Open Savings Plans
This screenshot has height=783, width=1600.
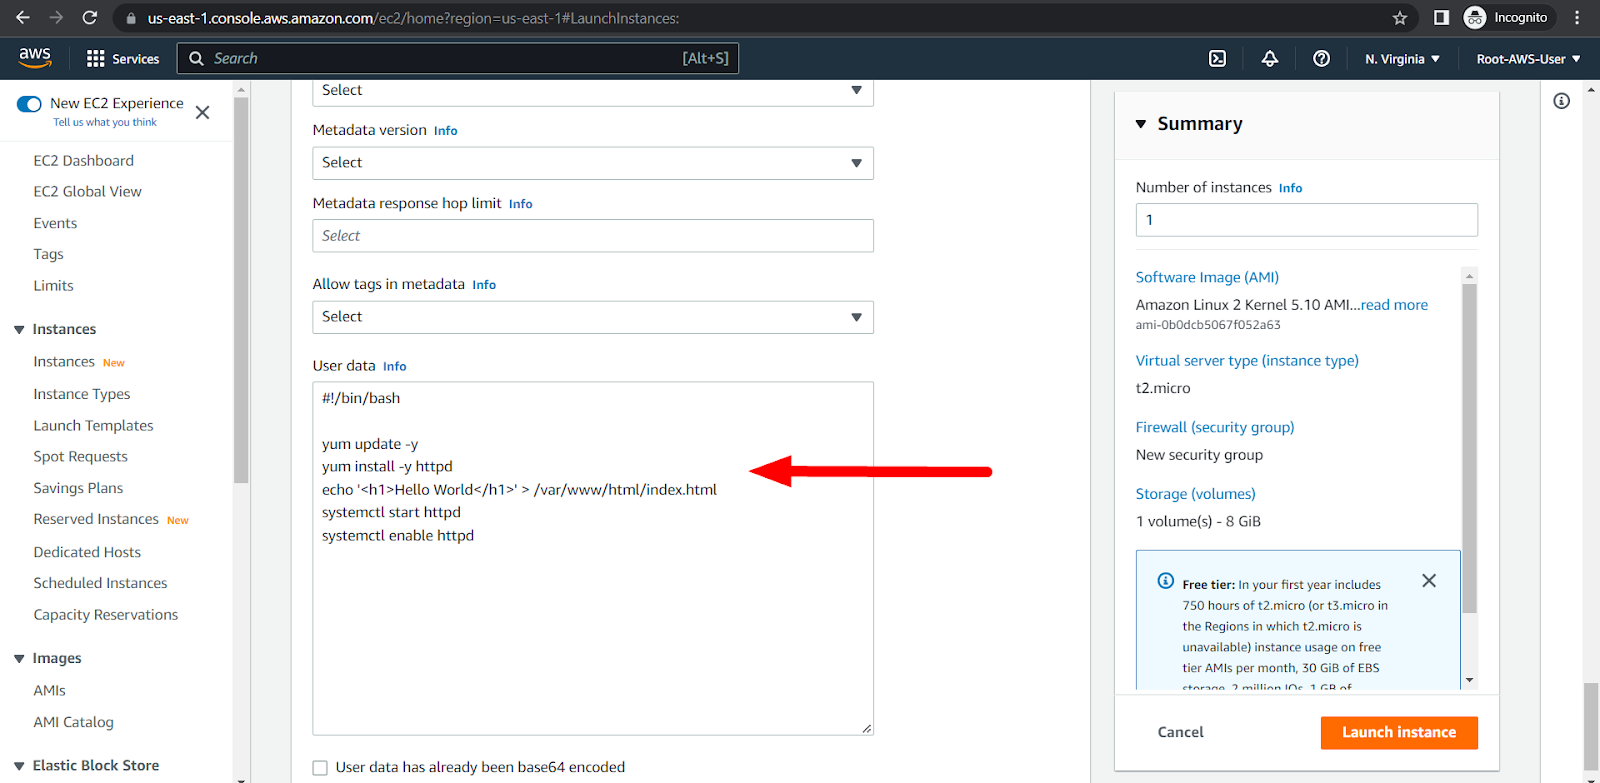(78, 489)
